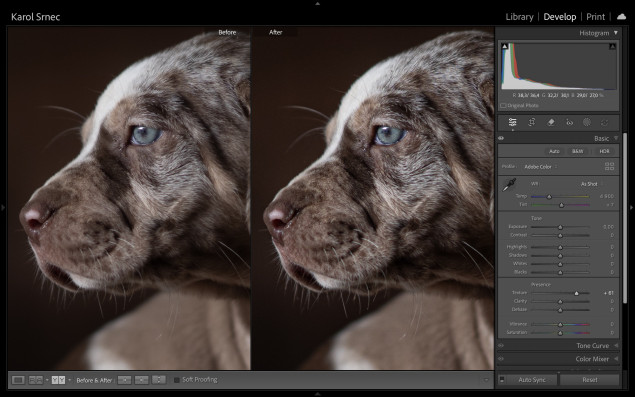Collapse the Basic panel

(616, 138)
